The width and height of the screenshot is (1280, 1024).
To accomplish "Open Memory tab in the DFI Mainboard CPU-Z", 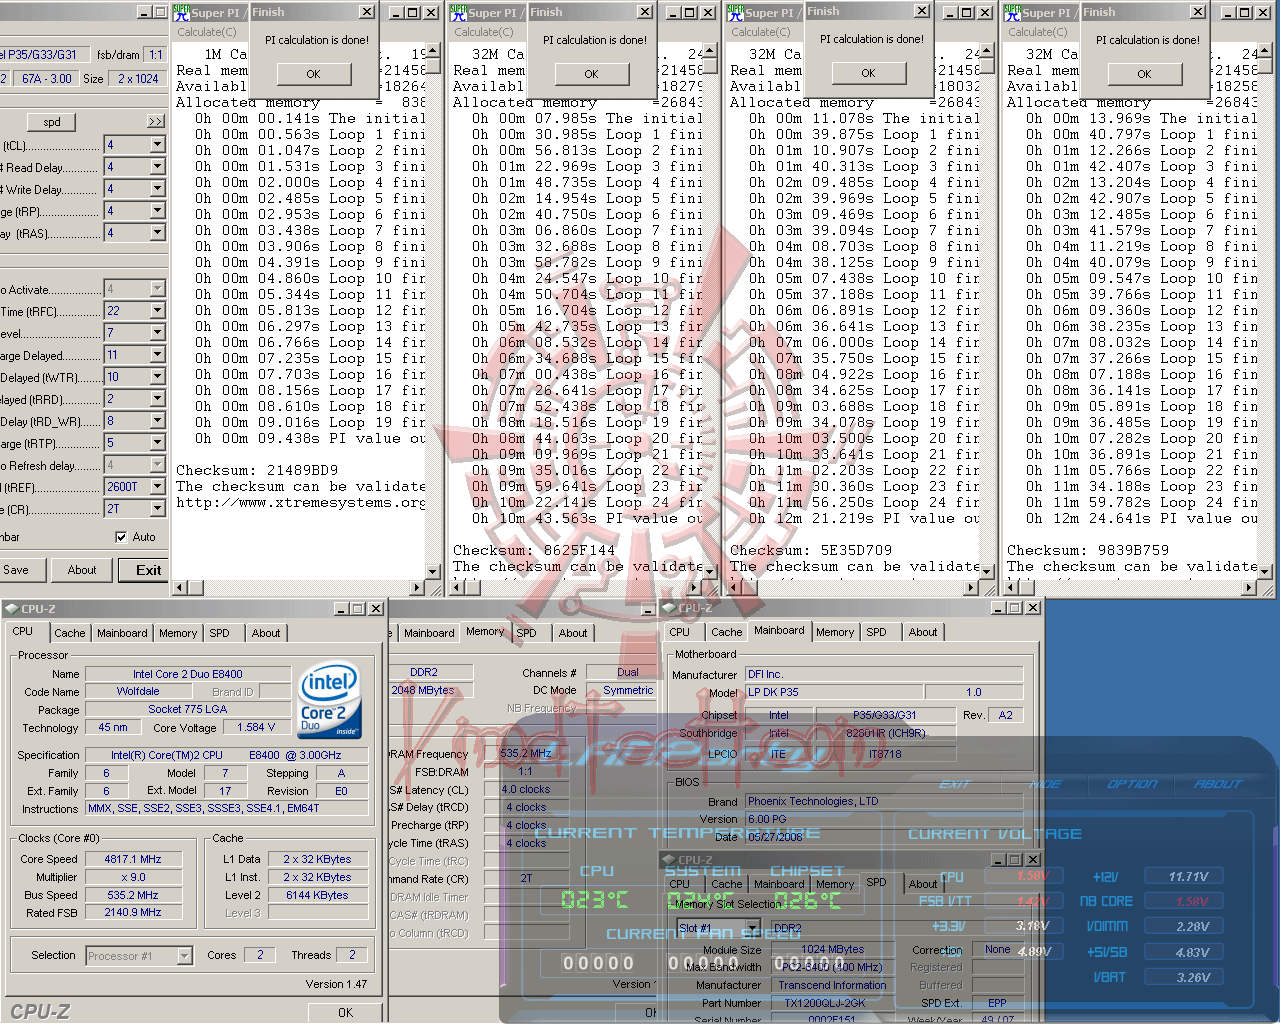I will coord(835,632).
